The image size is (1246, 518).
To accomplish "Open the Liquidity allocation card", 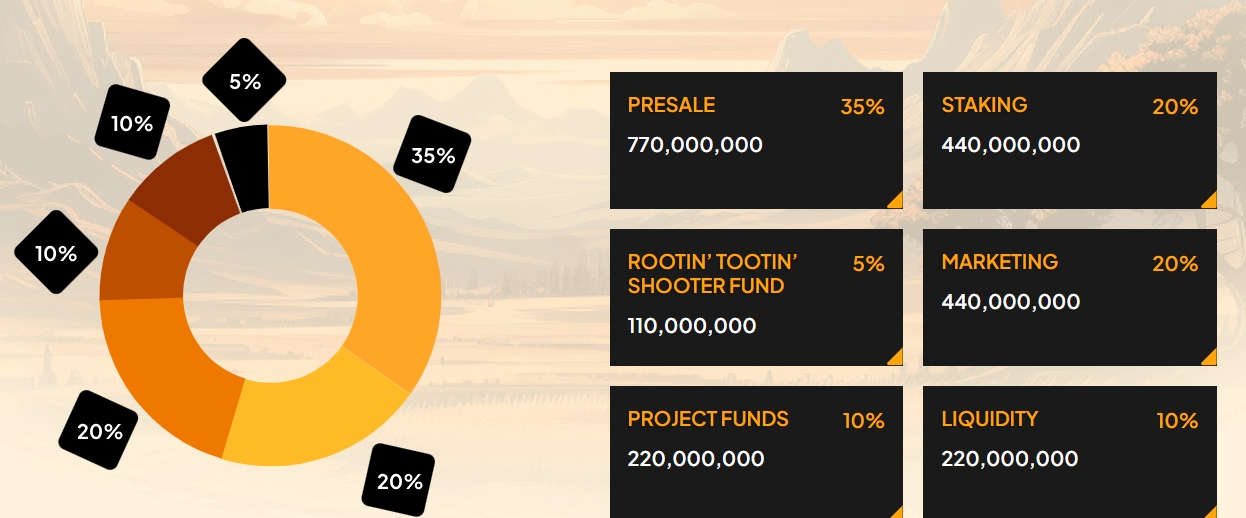I will click(1069, 450).
